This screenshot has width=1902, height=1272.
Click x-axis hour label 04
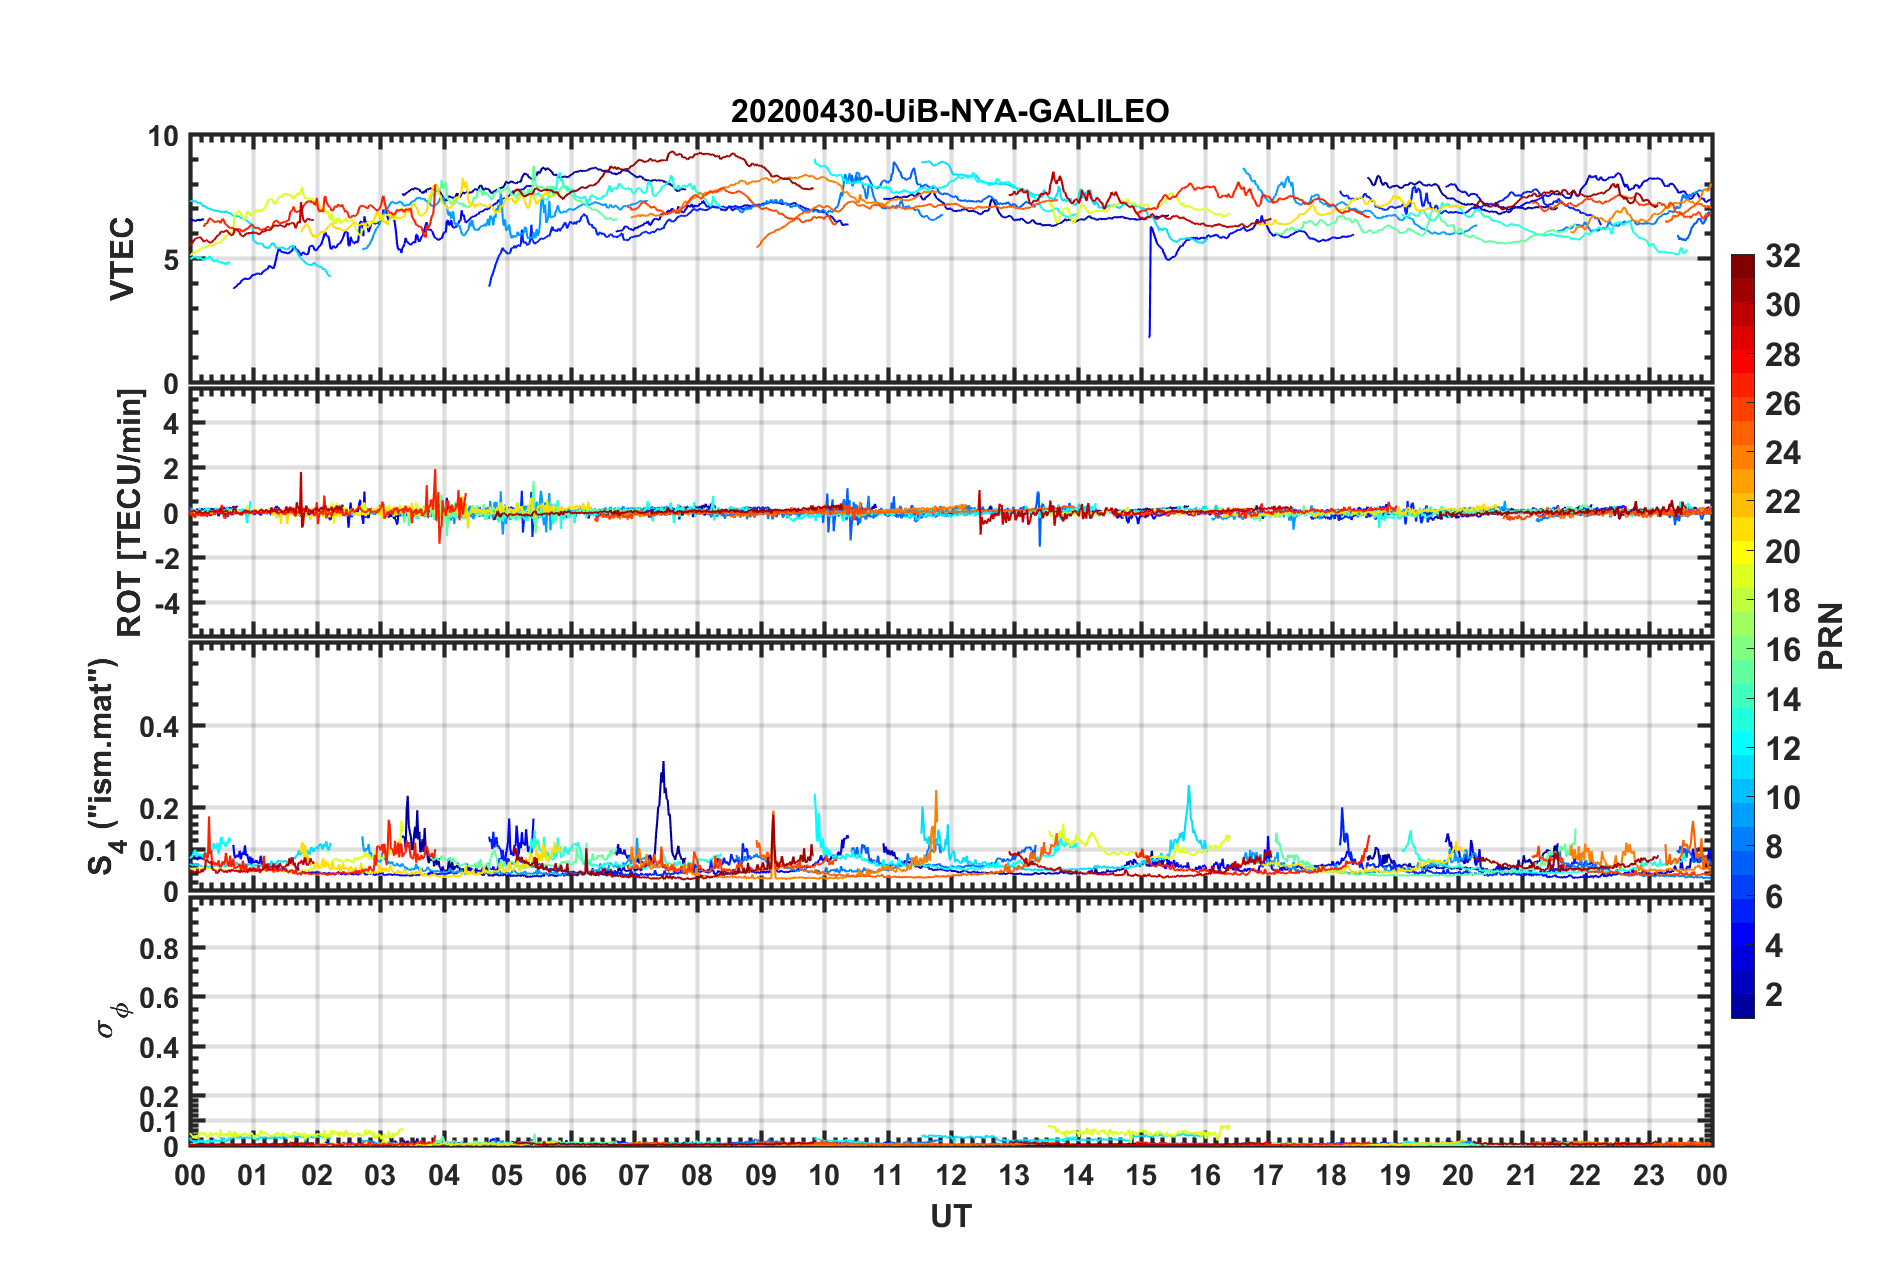pos(443,1175)
